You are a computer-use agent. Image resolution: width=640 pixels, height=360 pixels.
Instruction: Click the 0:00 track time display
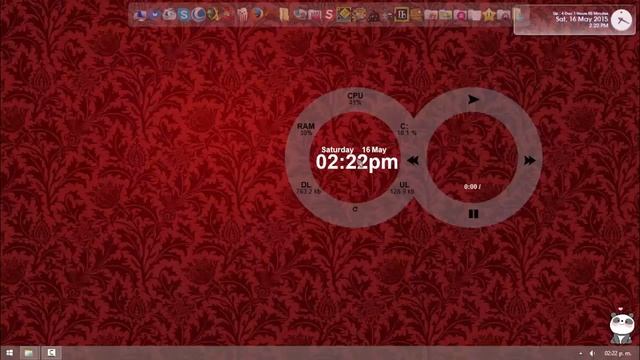click(472, 187)
